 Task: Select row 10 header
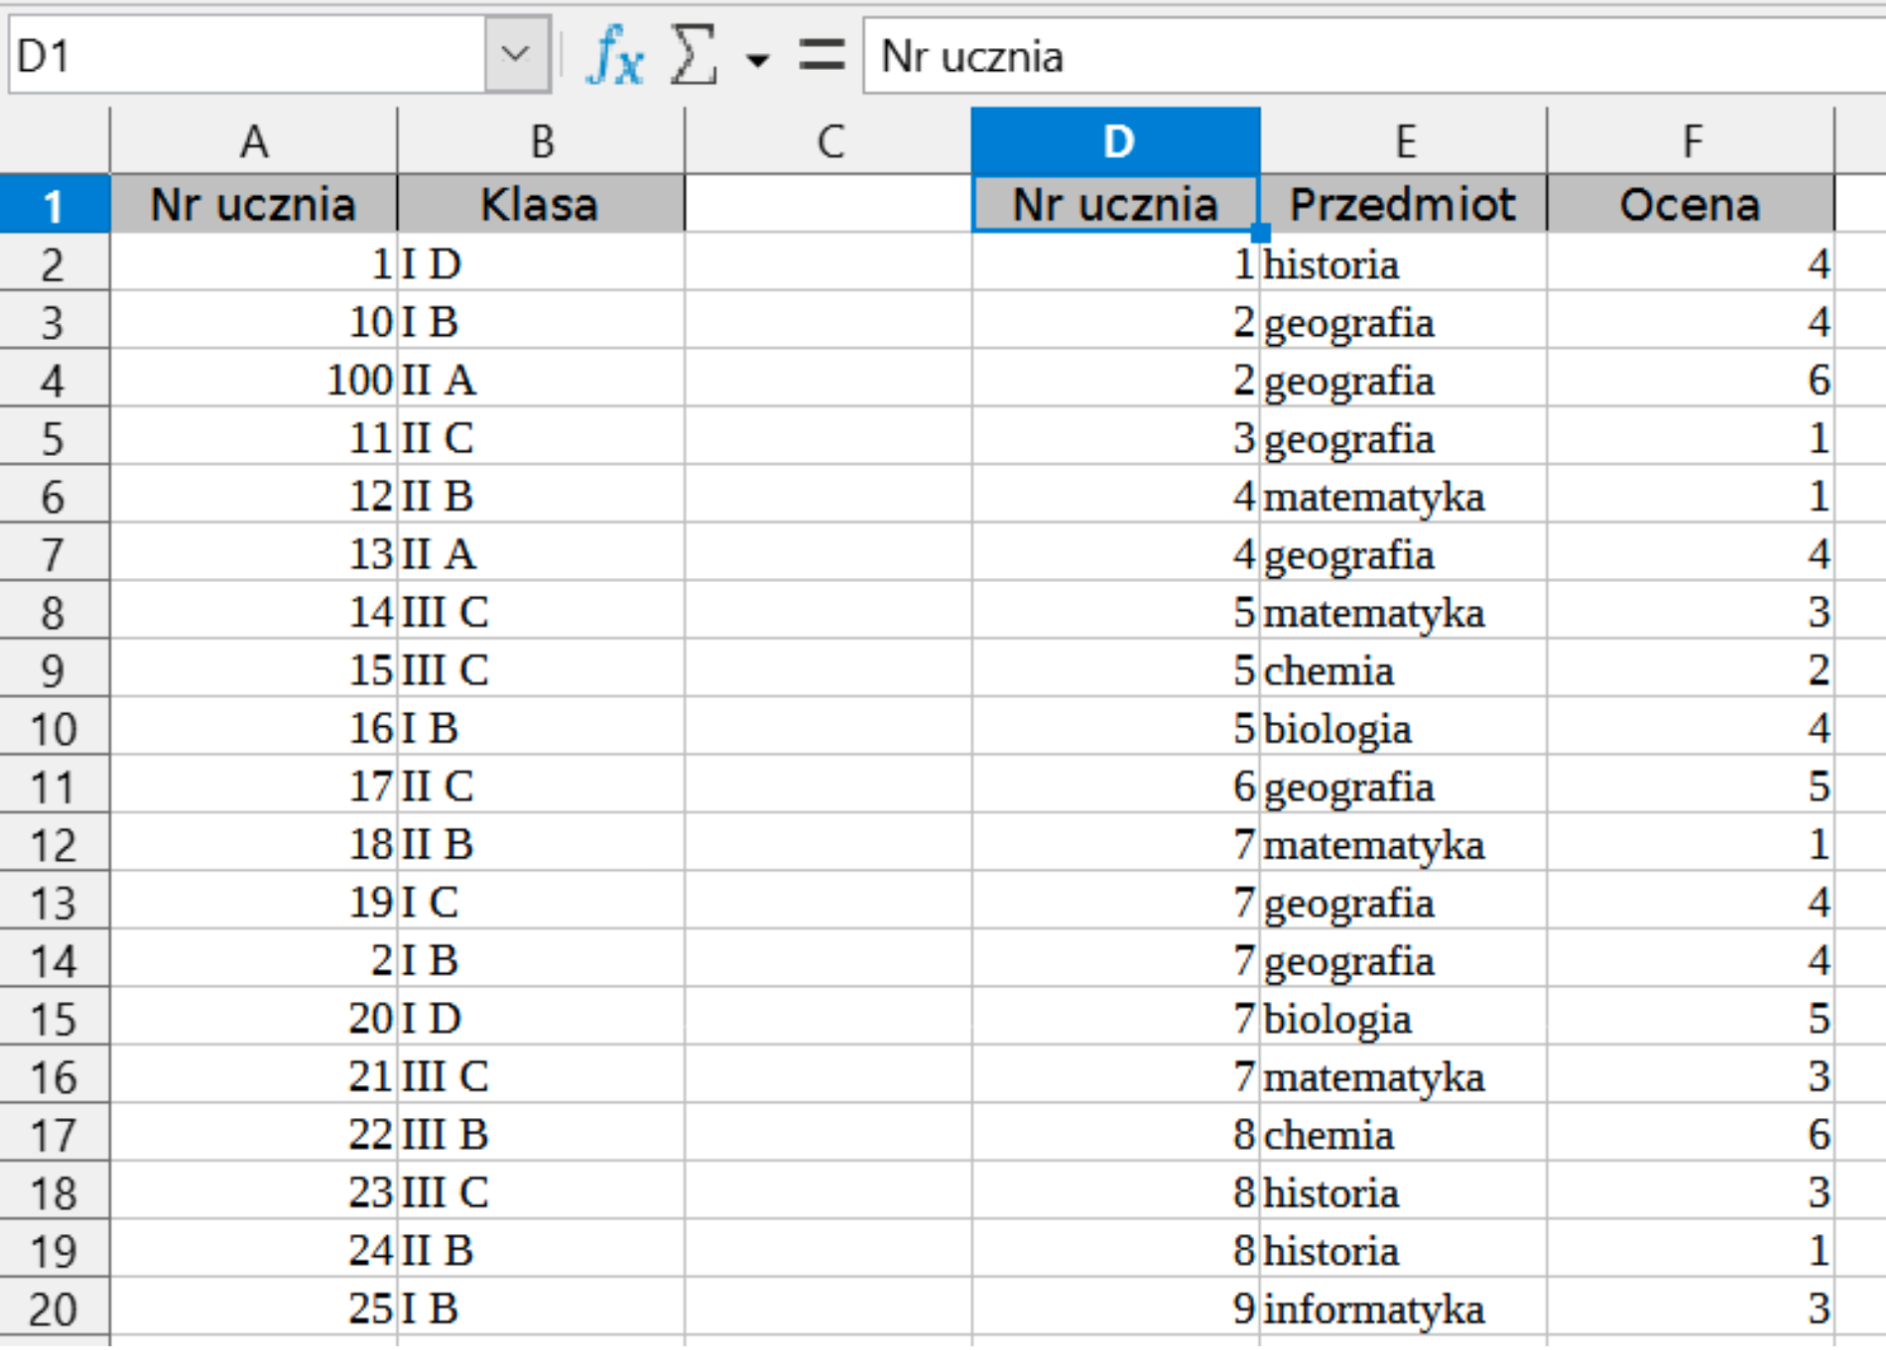54,729
